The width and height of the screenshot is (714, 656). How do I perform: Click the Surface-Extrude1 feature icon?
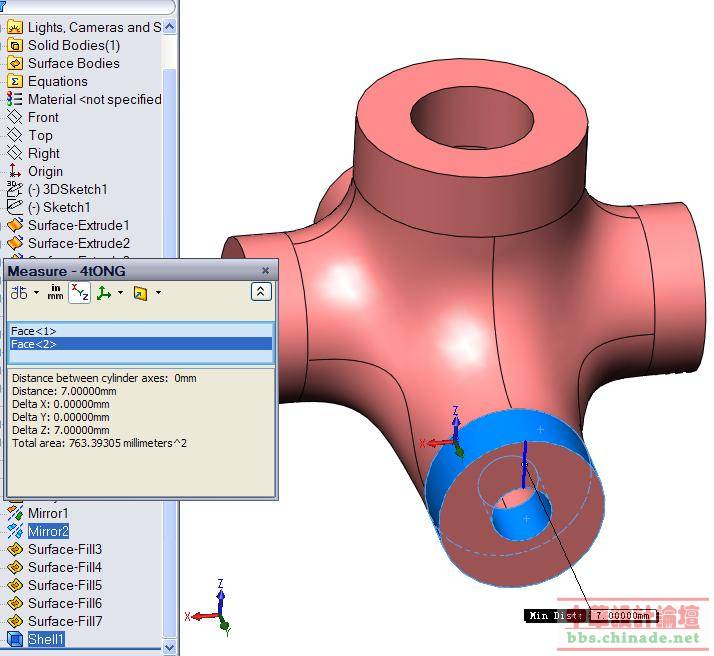click(x=14, y=225)
